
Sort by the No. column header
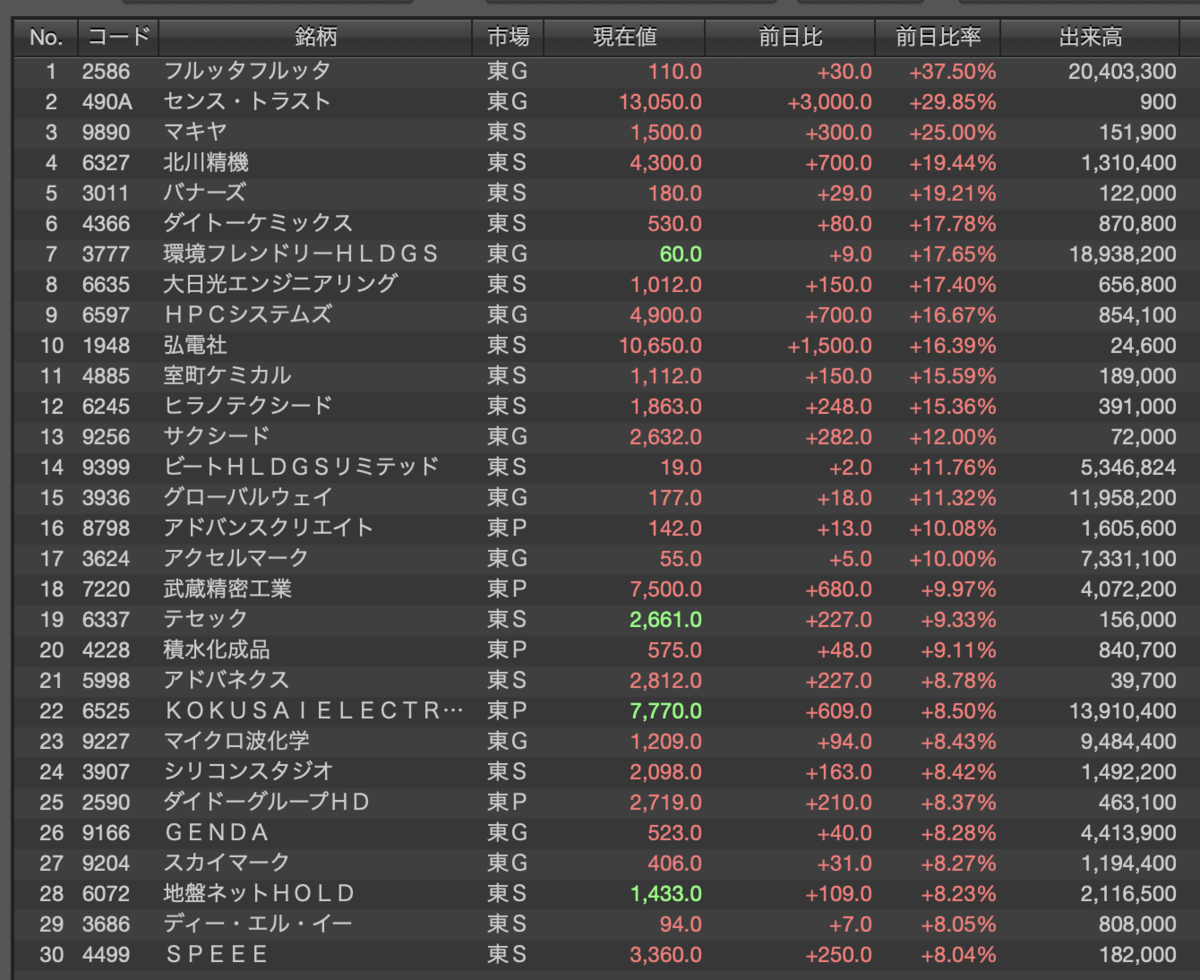click(x=46, y=38)
